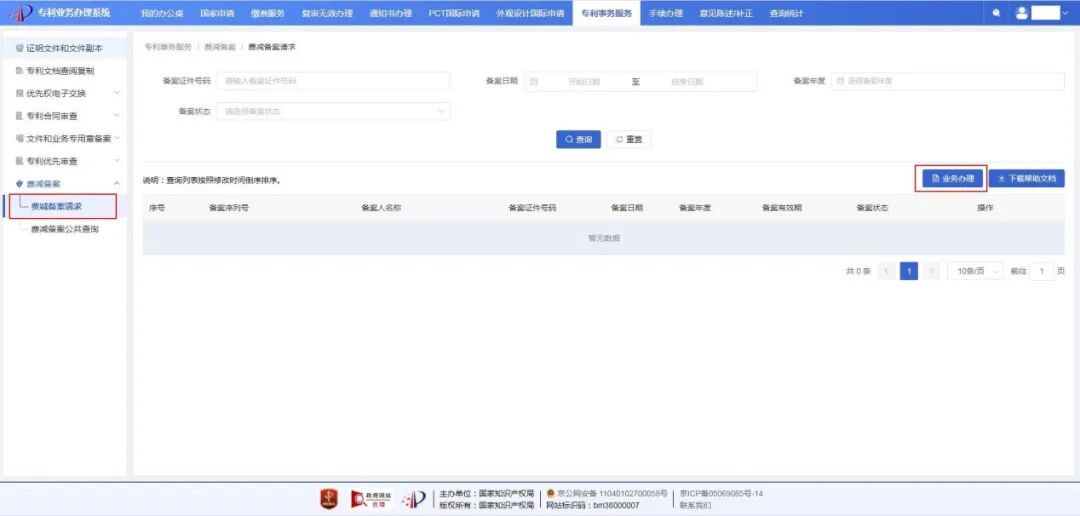Open 10条/页 page size dropdown
1080x516 pixels.
pyautogui.click(x=975, y=271)
